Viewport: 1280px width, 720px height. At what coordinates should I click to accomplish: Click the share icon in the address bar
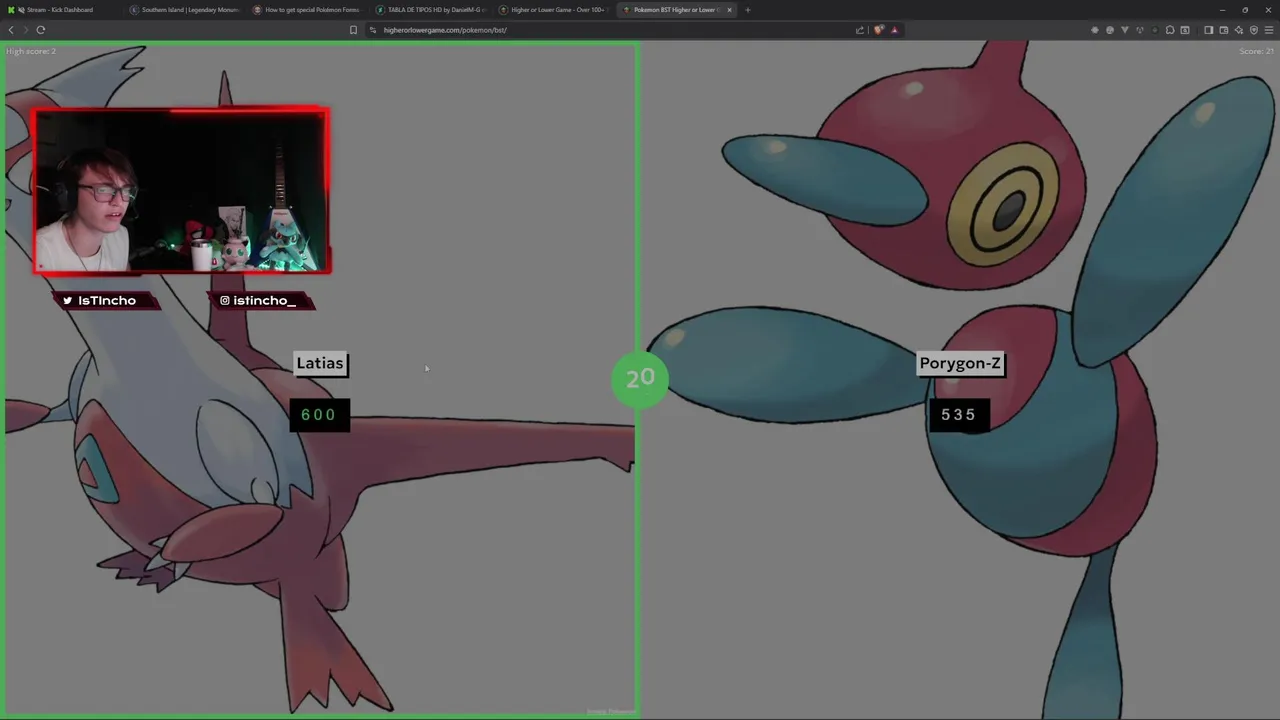coord(859,30)
